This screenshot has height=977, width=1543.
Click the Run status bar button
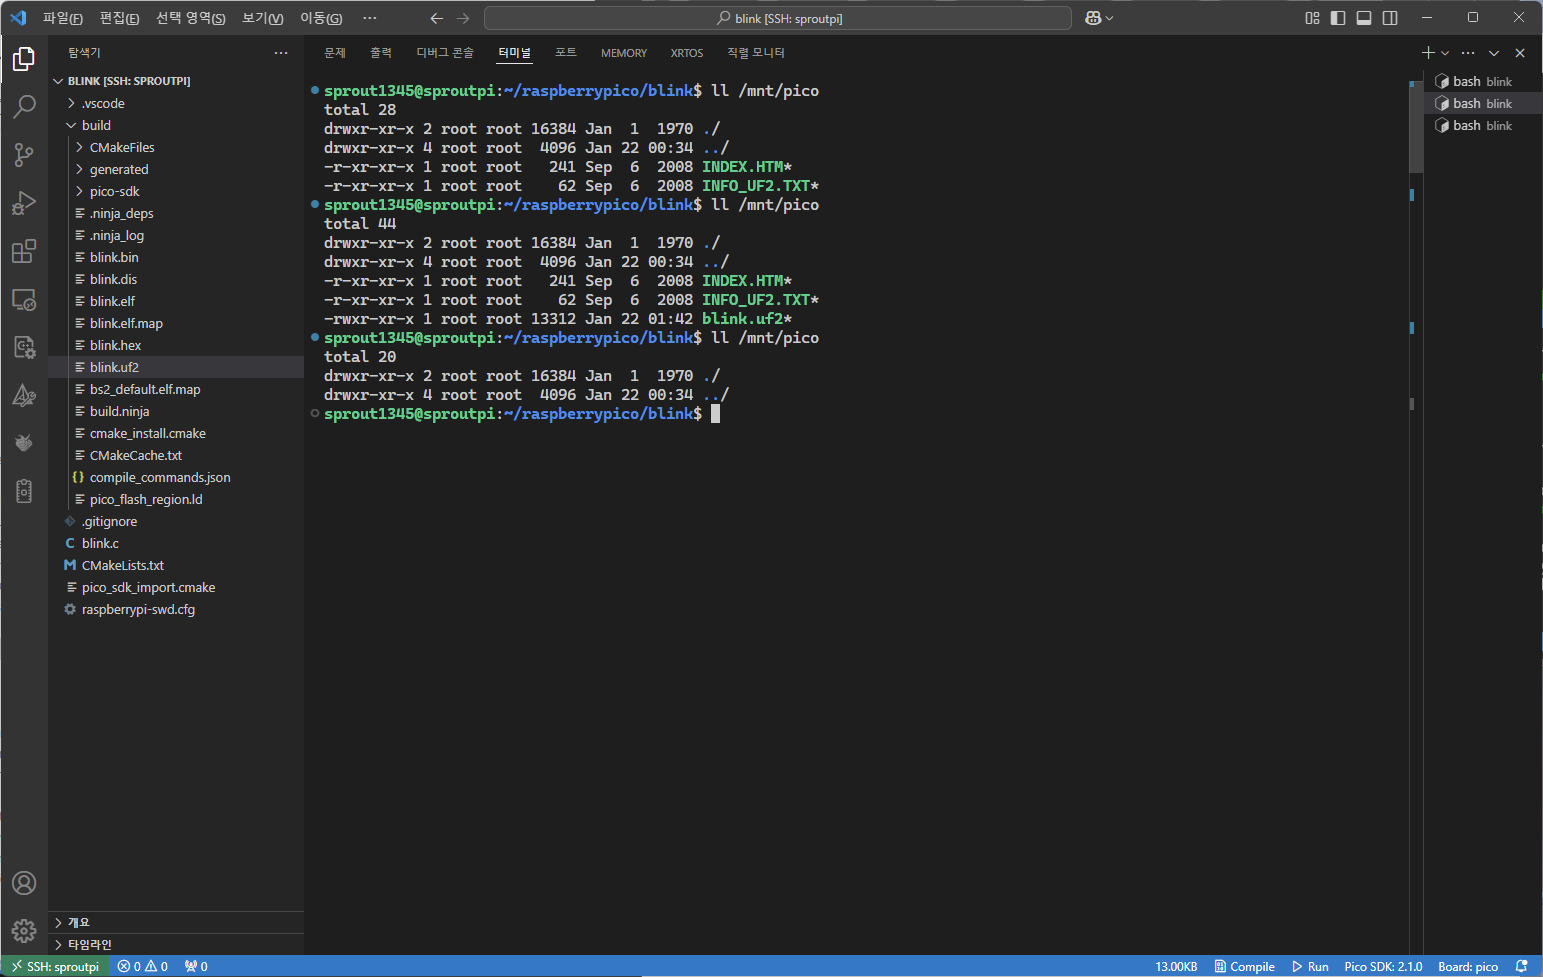[x=1310, y=966]
